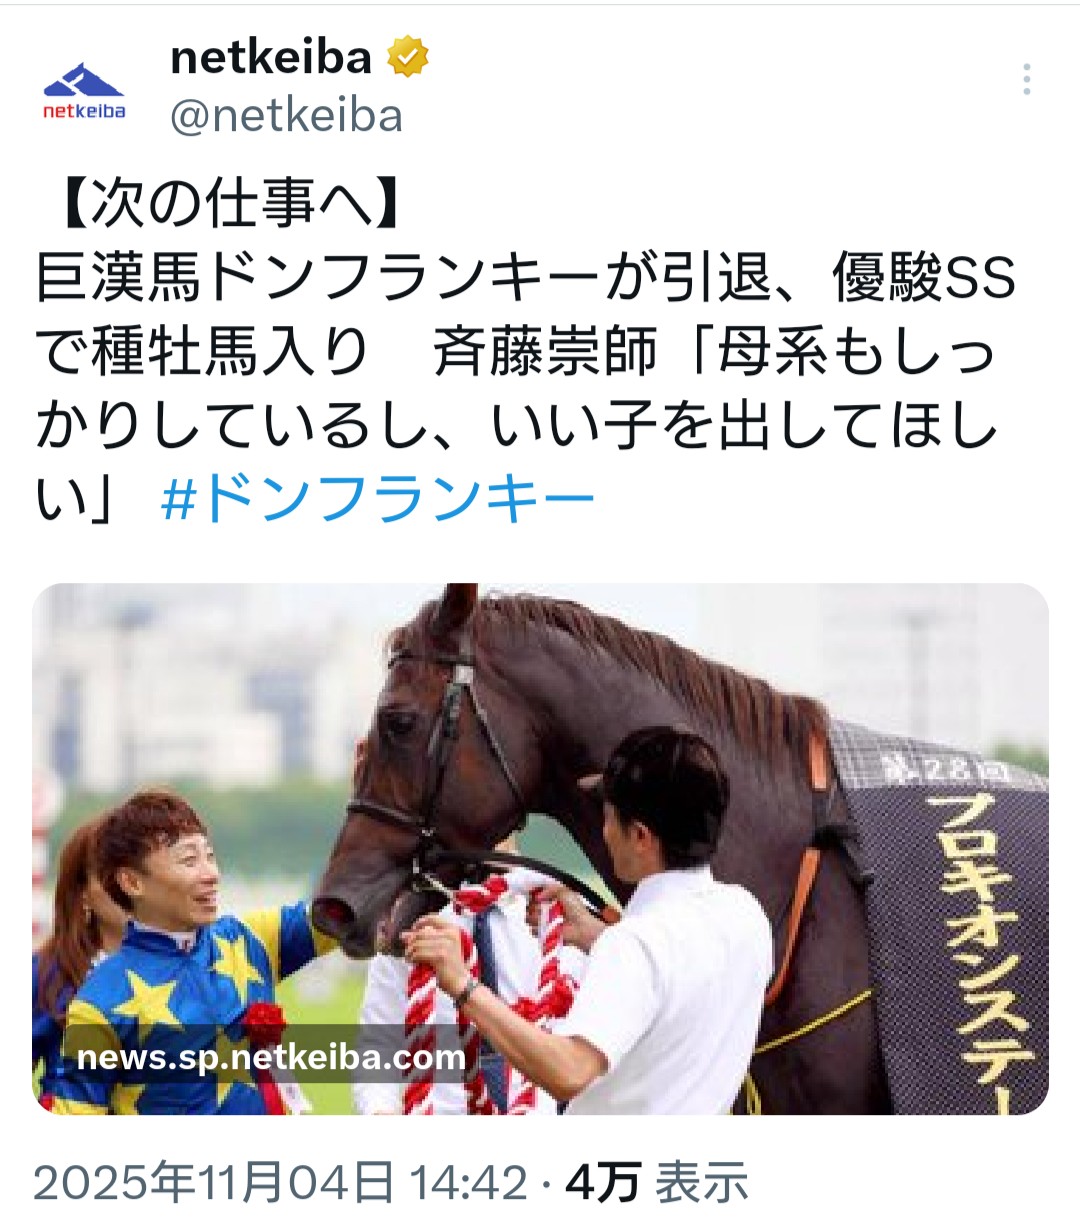Open the @netkeiba handle
Screen dimensions: 1080x1230
point(286,117)
